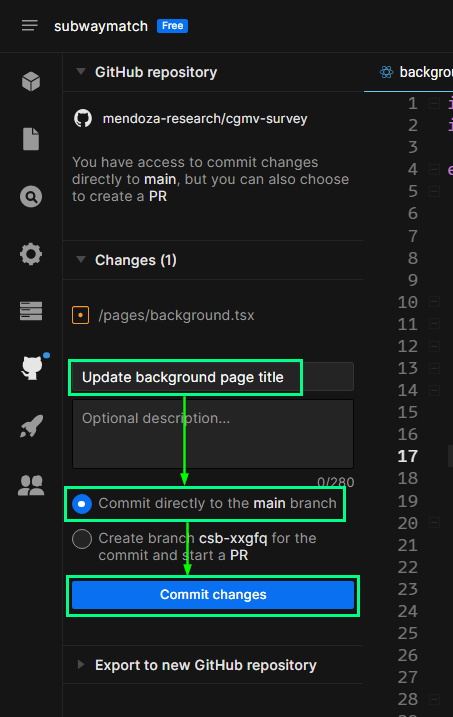Open the File Explorer page icon
Screen dimensions: 453x717
coord(31,139)
